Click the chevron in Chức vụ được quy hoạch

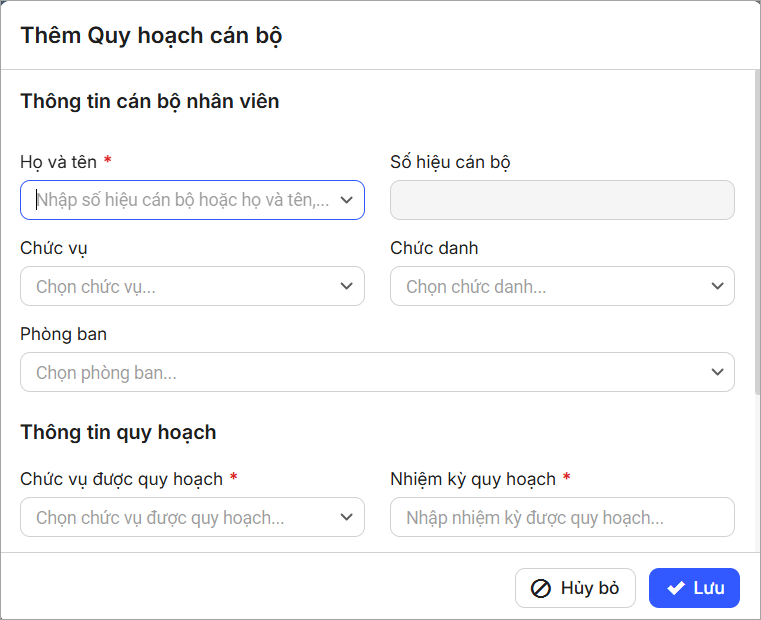pos(346,517)
